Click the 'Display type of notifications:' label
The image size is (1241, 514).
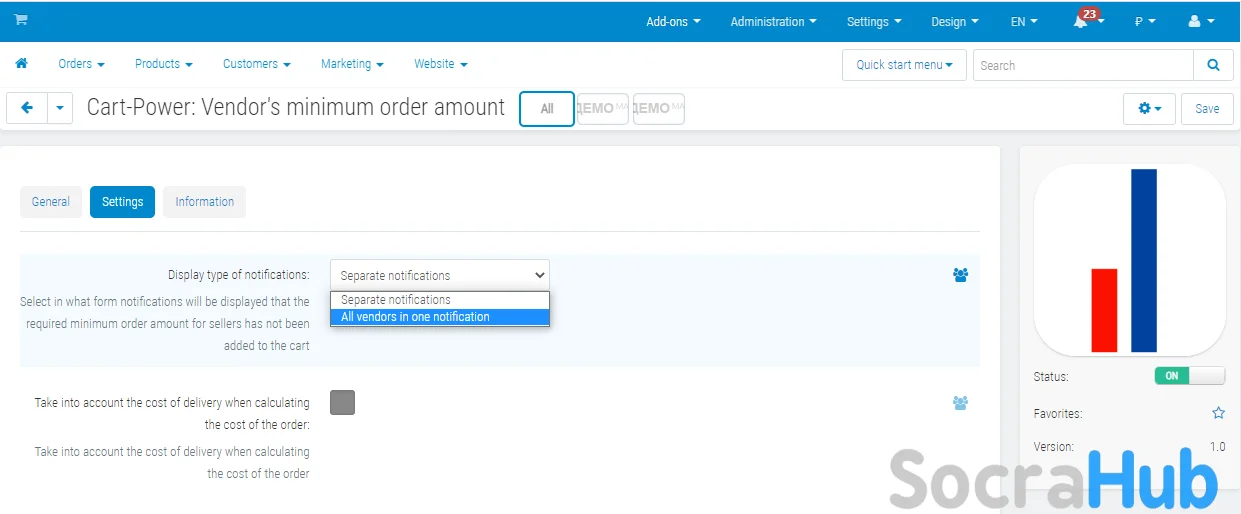point(238,275)
